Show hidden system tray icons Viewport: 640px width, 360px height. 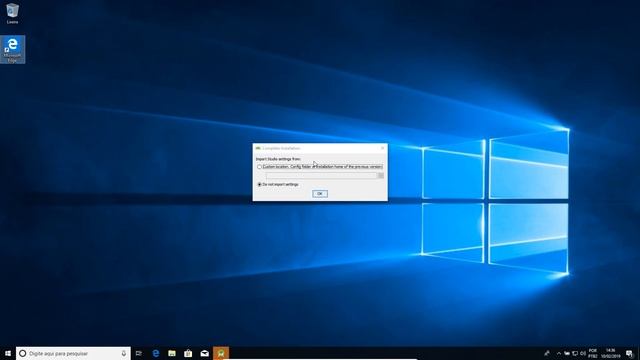pos(559,353)
